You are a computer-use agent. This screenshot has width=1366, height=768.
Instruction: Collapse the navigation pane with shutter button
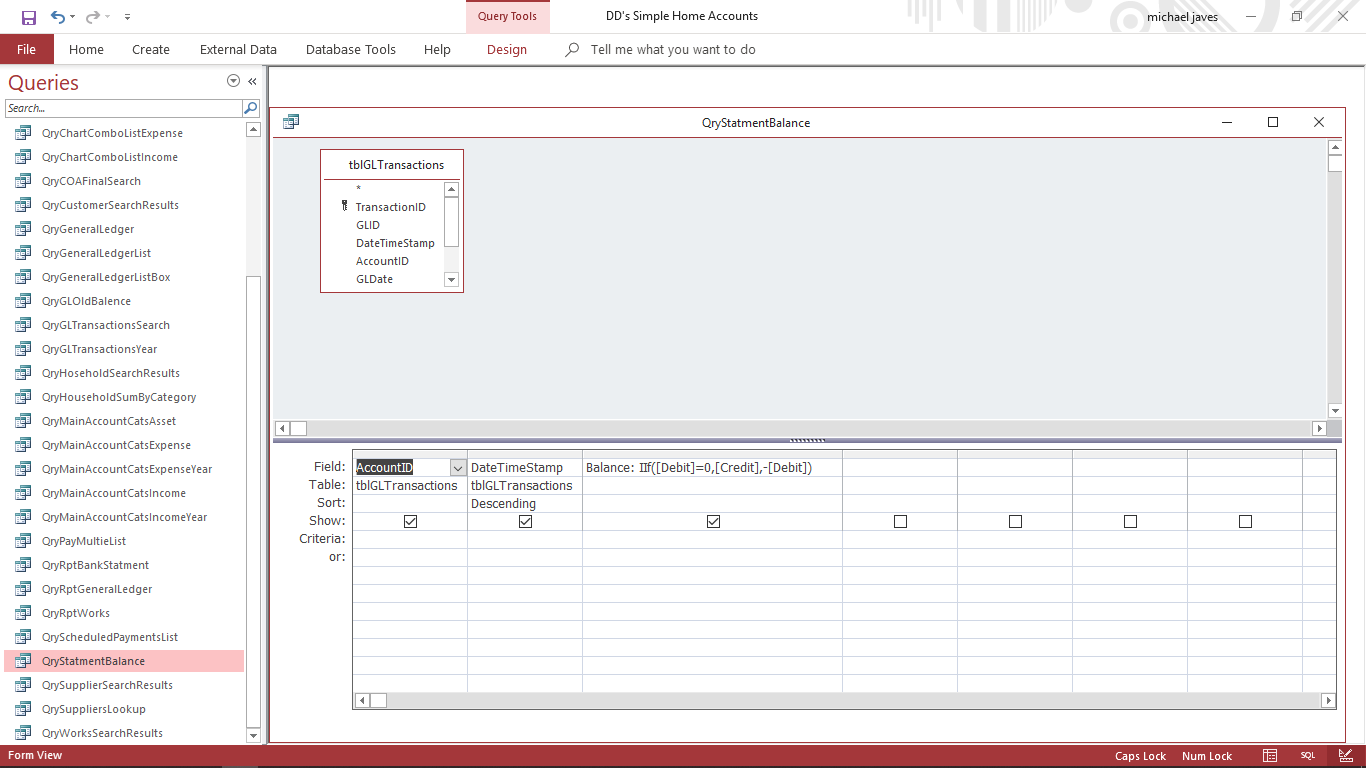point(252,81)
